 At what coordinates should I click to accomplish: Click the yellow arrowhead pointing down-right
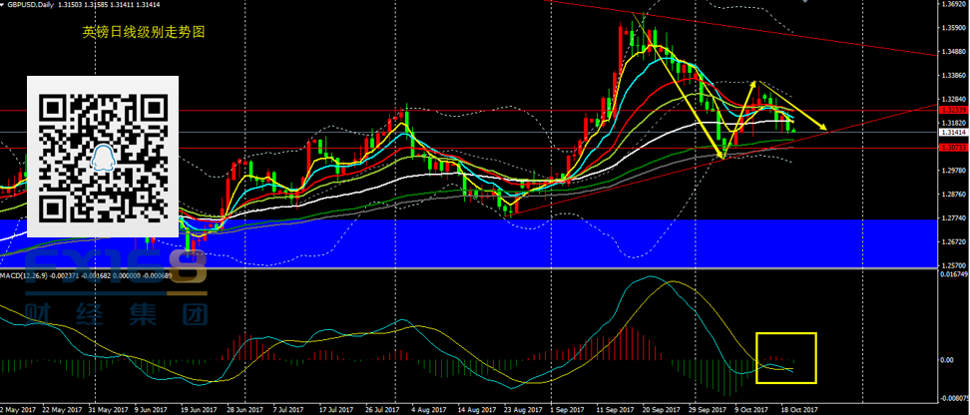click(x=822, y=127)
